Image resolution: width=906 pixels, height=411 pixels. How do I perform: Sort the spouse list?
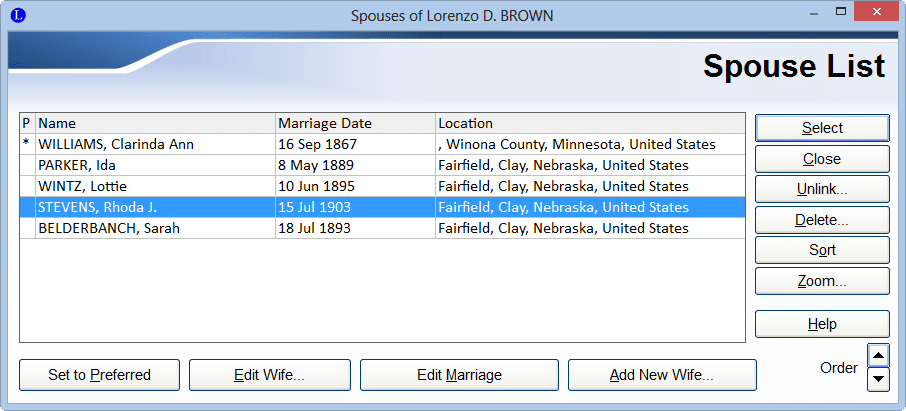click(x=821, y=250)
